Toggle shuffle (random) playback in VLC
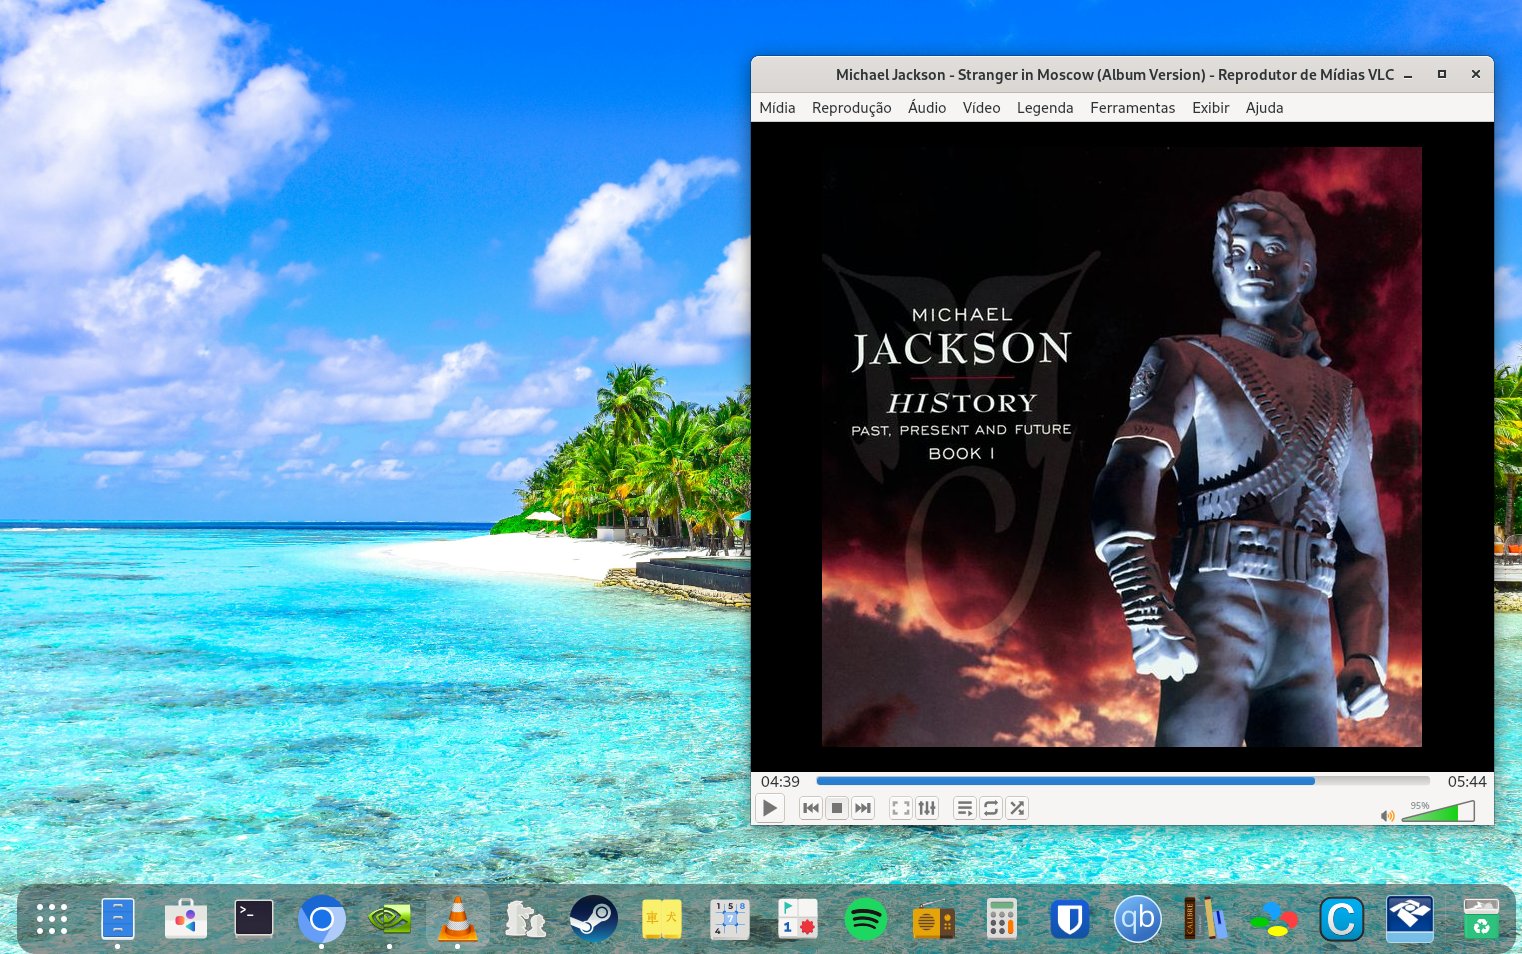 (1017, 808)
